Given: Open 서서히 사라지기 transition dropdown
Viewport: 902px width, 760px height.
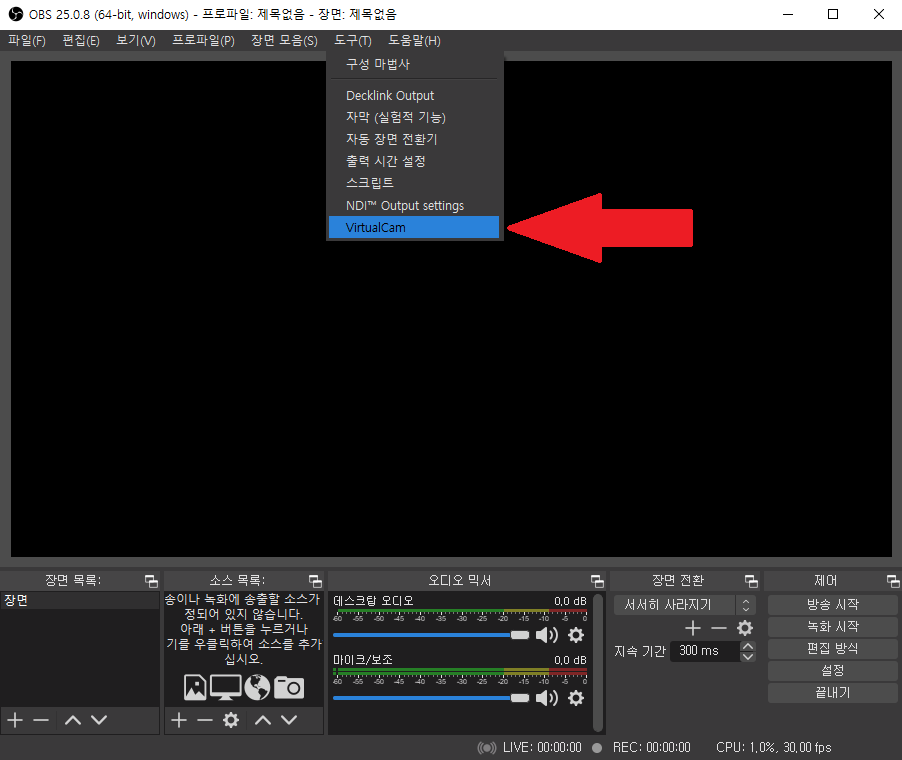Looking at the screenshot, I should (x=685, y=605).
